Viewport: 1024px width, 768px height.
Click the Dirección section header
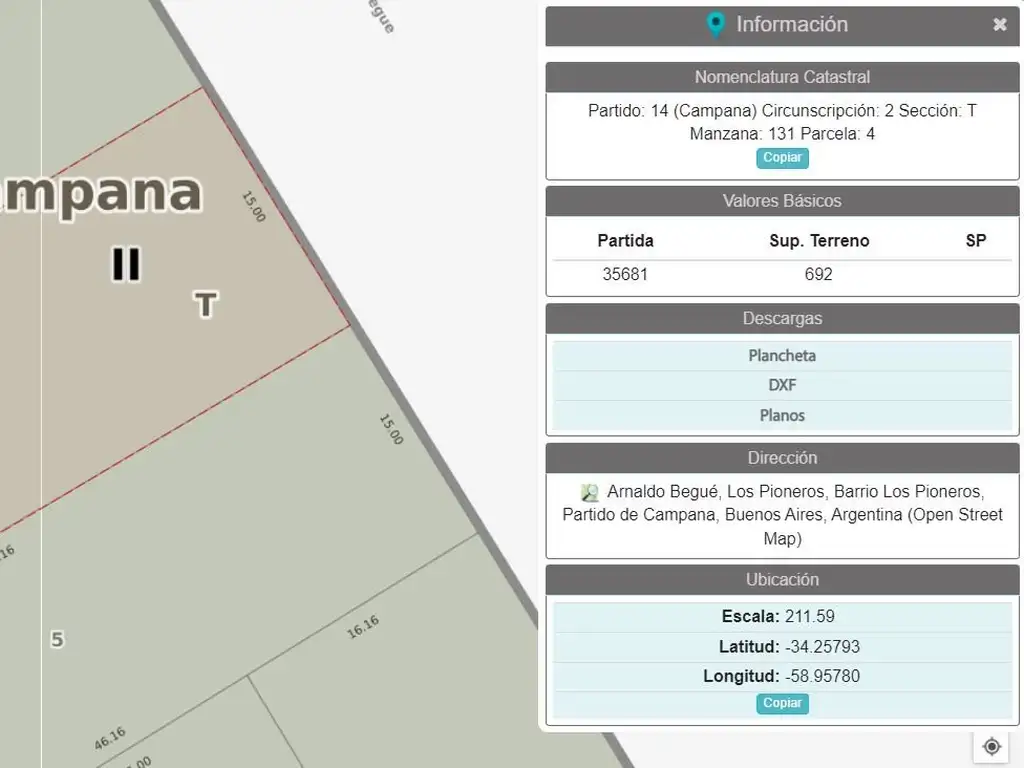coord(782,458)
